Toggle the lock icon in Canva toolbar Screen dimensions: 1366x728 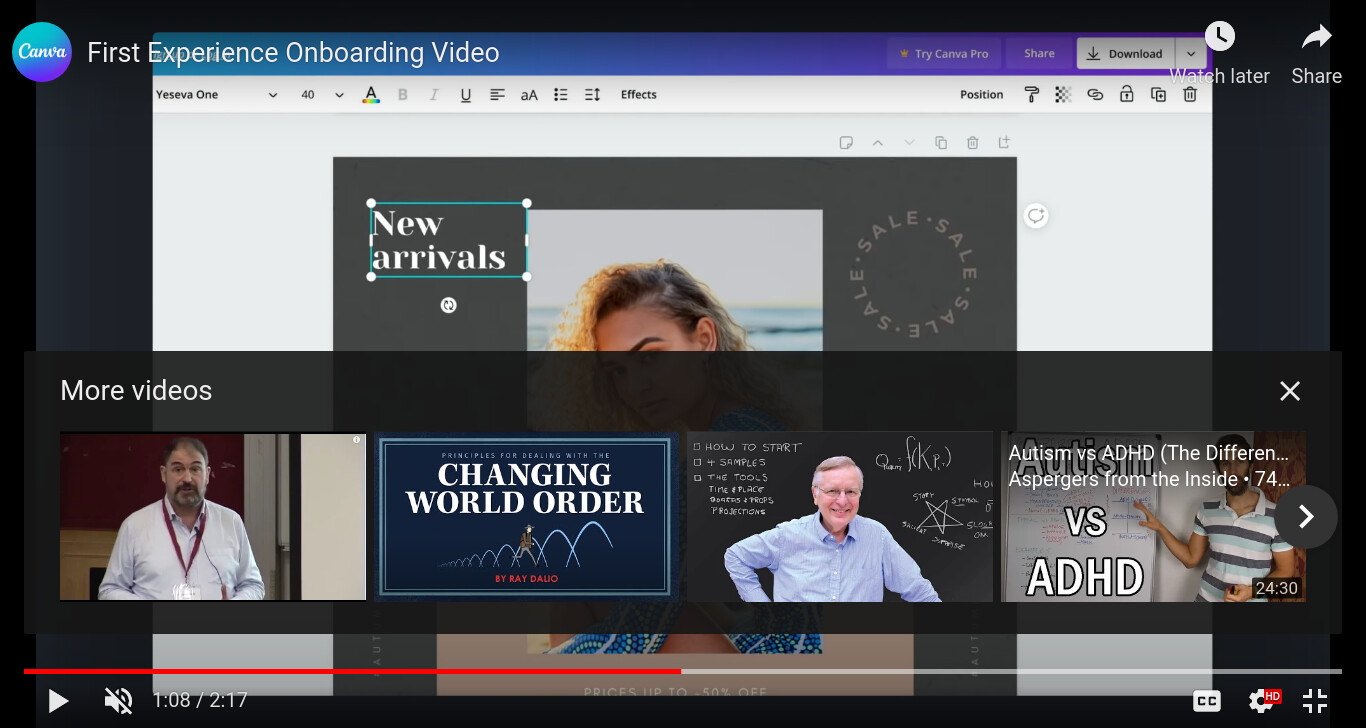1127,95
